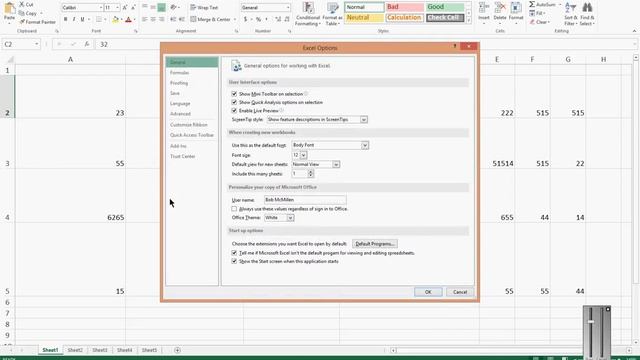The height and width of the screenshot is (360, 640).
Task: Click the formula bar showing 32
Action: tap(366, 44)
